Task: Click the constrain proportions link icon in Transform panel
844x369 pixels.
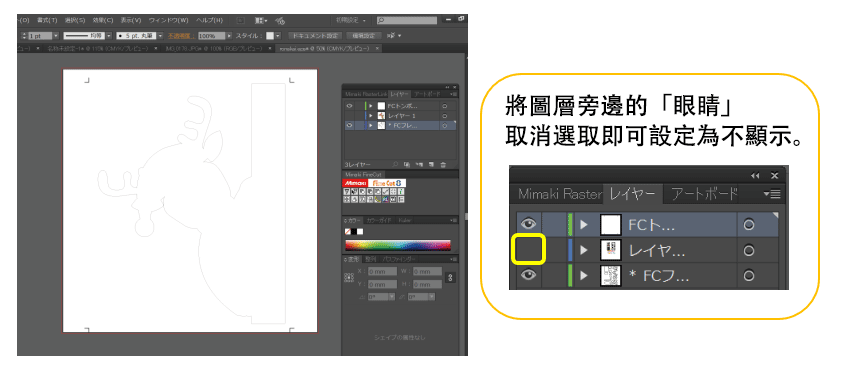Action: click(x=451, y=278)
